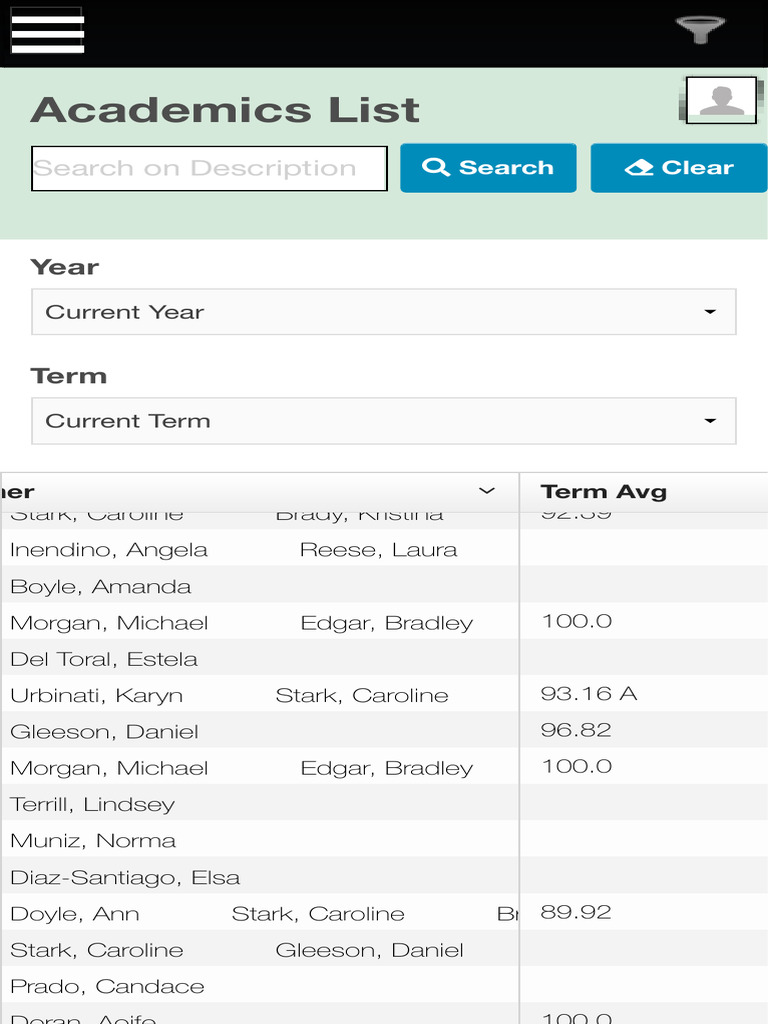Click the Urbinati, Karyn row
The width and height of the screenshot is (768, 1024).
[96, 696]
